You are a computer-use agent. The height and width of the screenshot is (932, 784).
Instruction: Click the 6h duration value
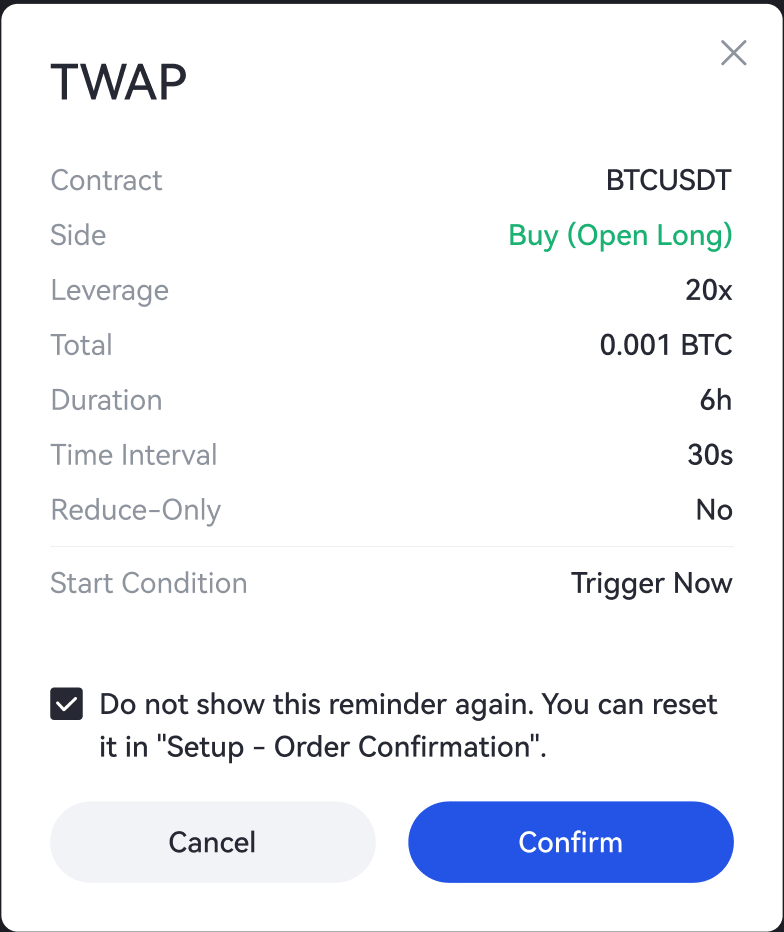[716, 401]
